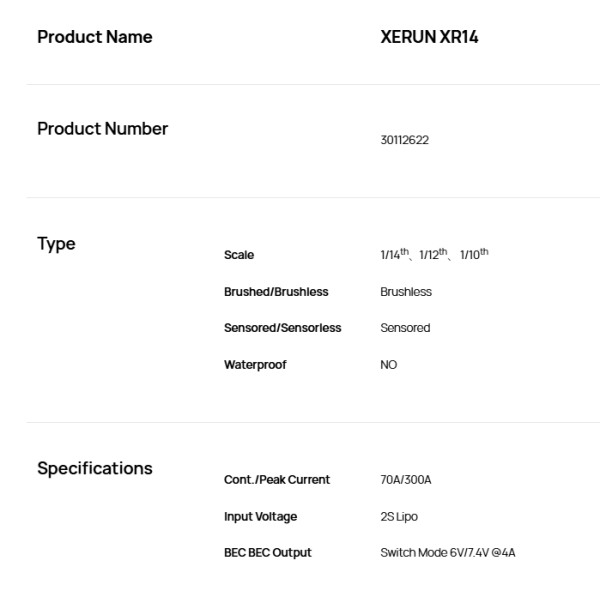Click the Cont./Peak Current label
600x609 pixels.
277,480
